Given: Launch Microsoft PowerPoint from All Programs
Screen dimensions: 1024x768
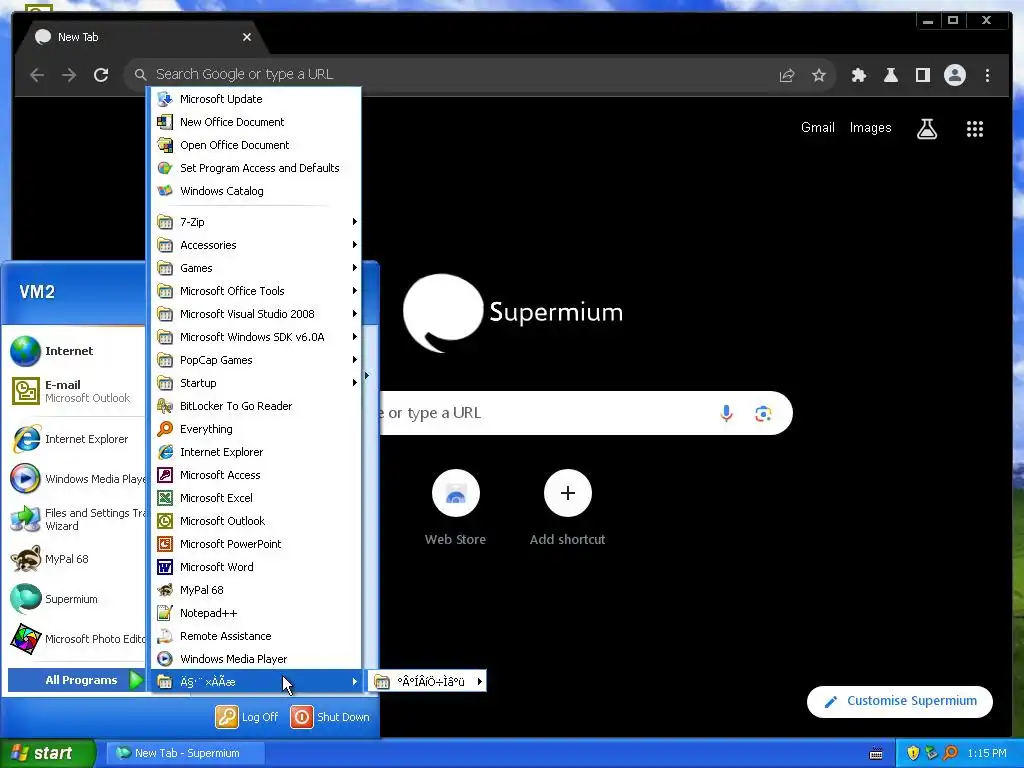Looking at the screenshot, I should [256, 544].
